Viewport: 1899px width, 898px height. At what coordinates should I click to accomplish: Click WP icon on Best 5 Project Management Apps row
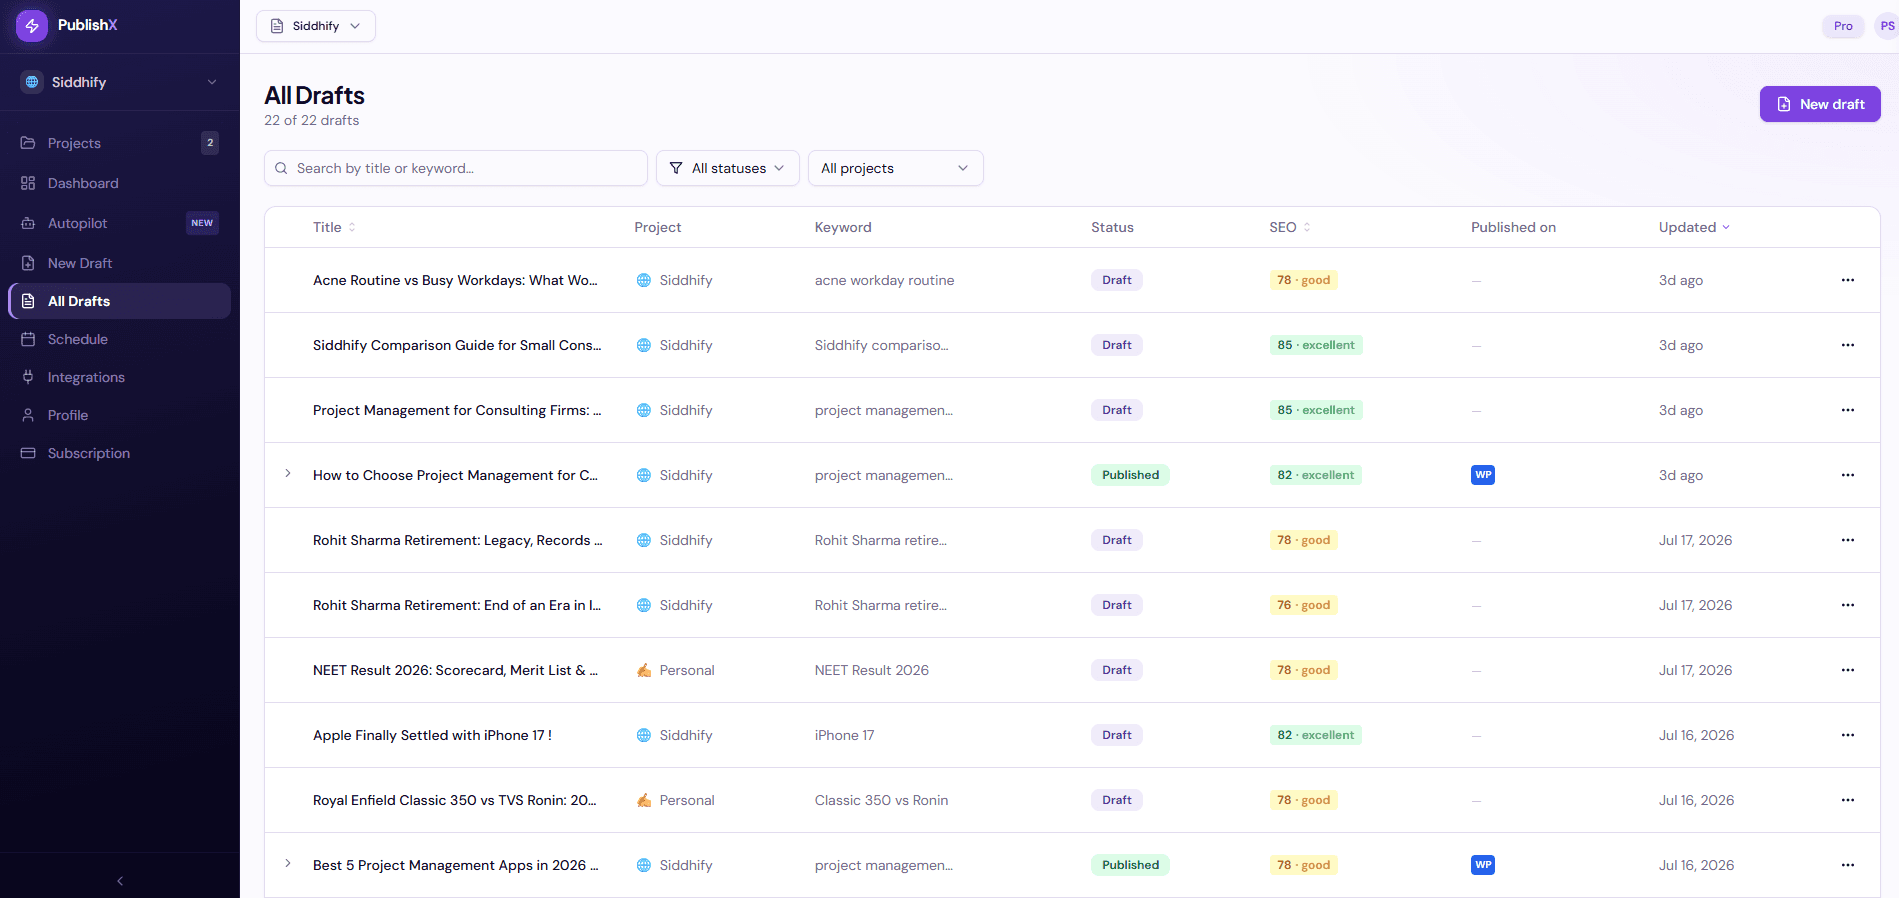1483,865
